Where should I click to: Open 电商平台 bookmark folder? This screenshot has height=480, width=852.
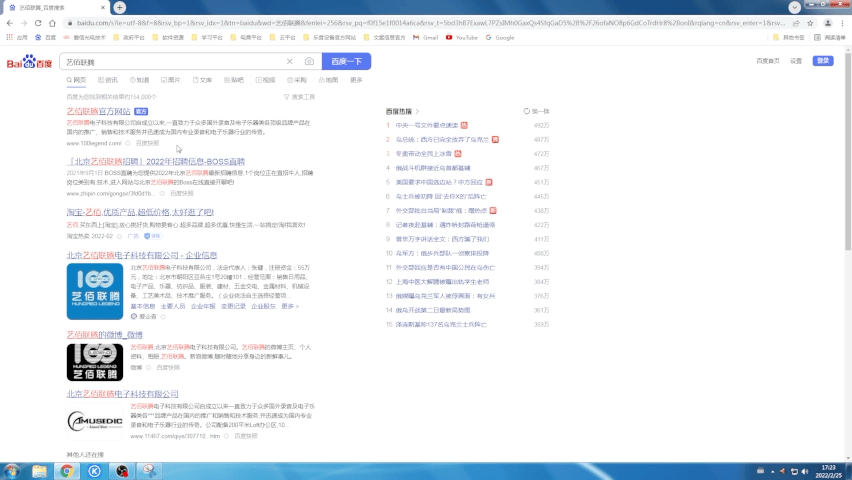pyautogui.click(x=246, y=38)
